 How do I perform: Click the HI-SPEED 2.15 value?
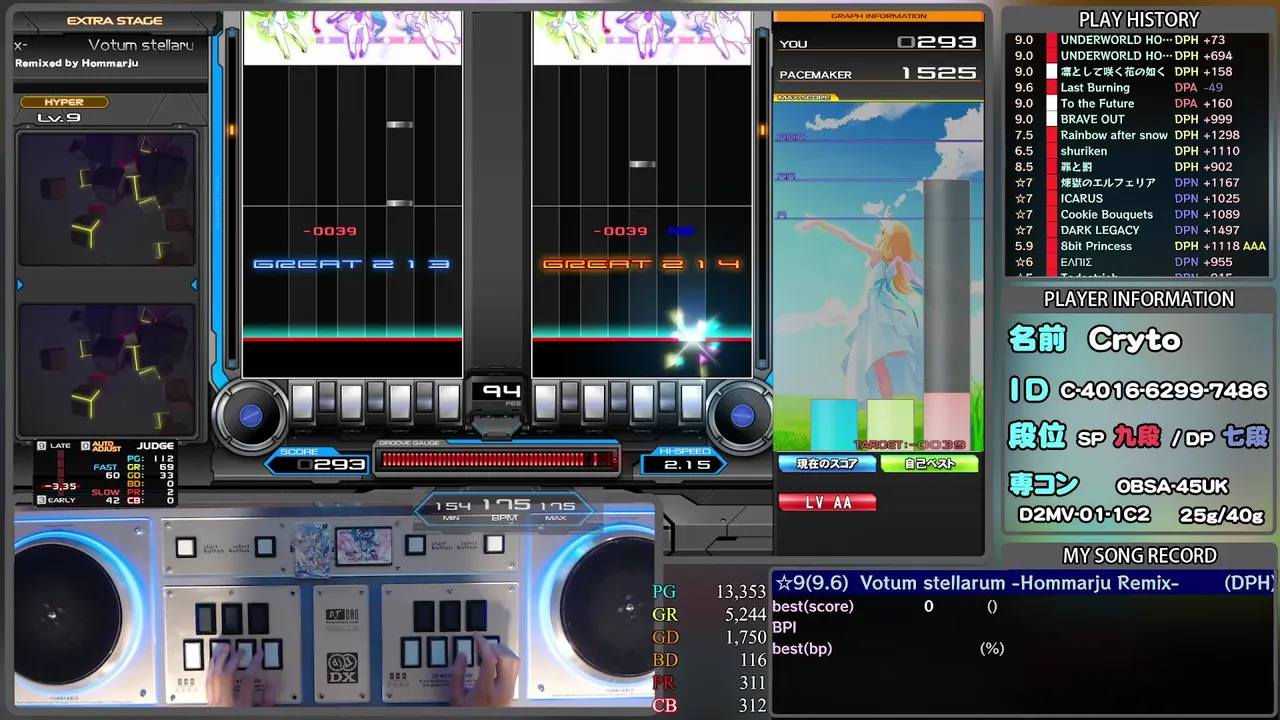[x=689, y=464]
